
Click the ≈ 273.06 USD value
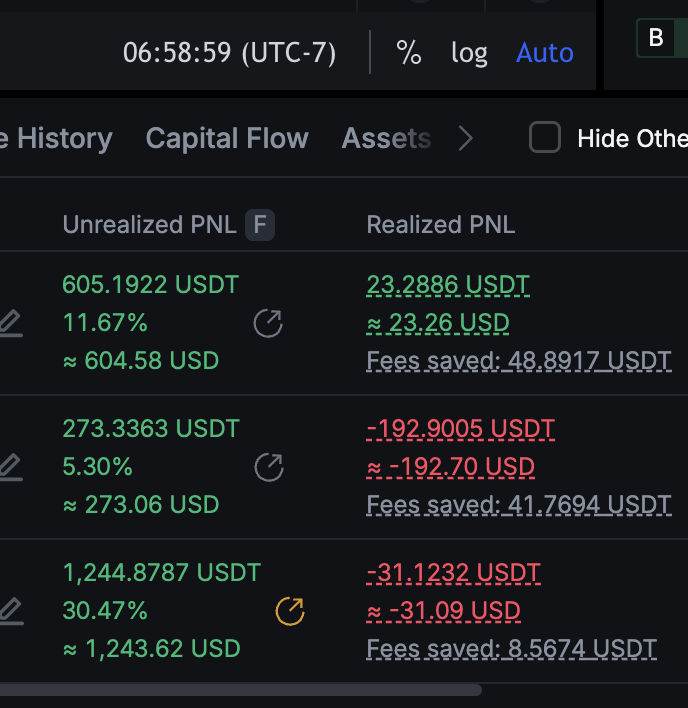click(141, 504)
